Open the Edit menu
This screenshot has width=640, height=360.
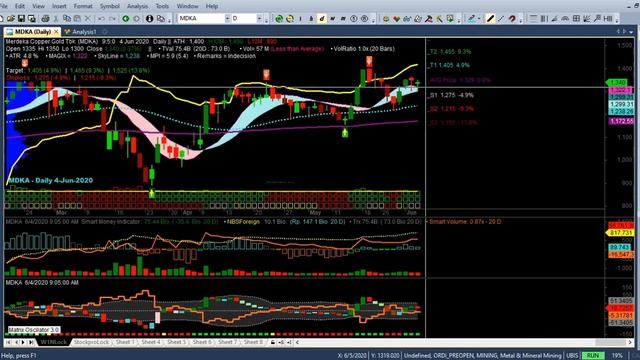click(20, 6)
